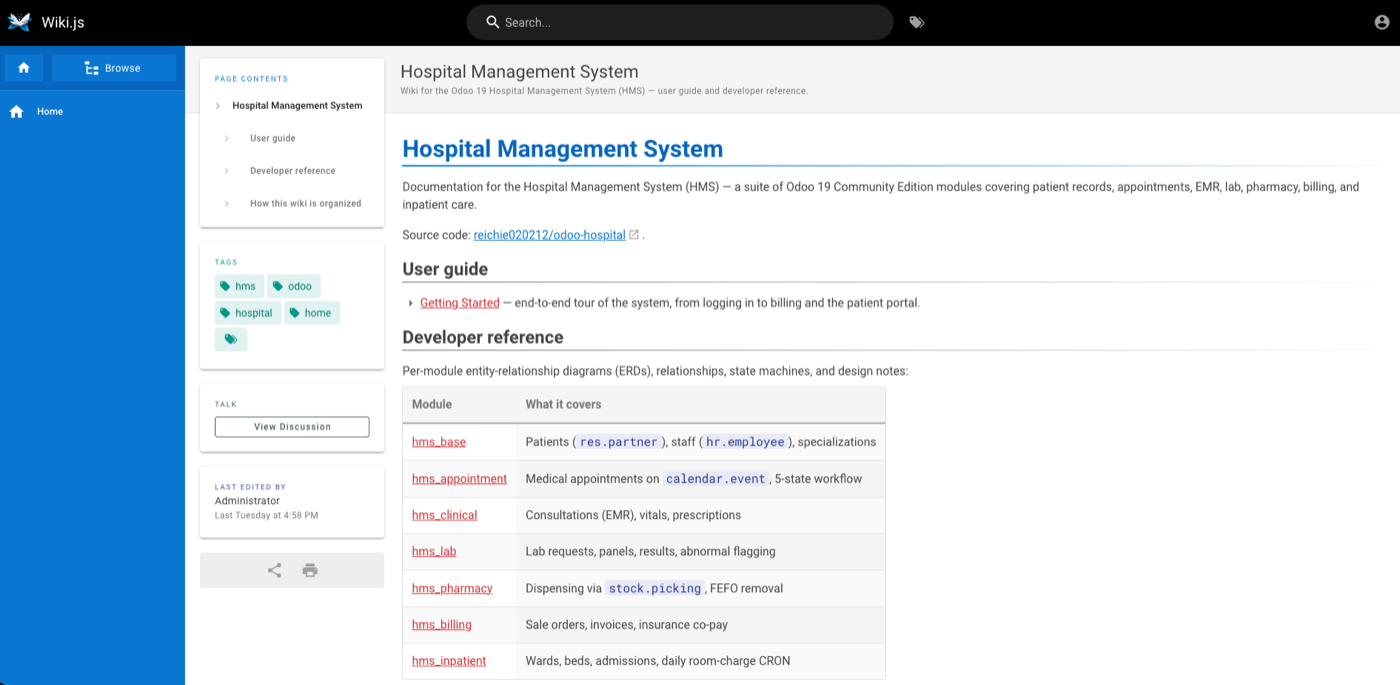1400x685 pixels.
Task: Open the hms_inpatient module link
Action: coord(449,661)
